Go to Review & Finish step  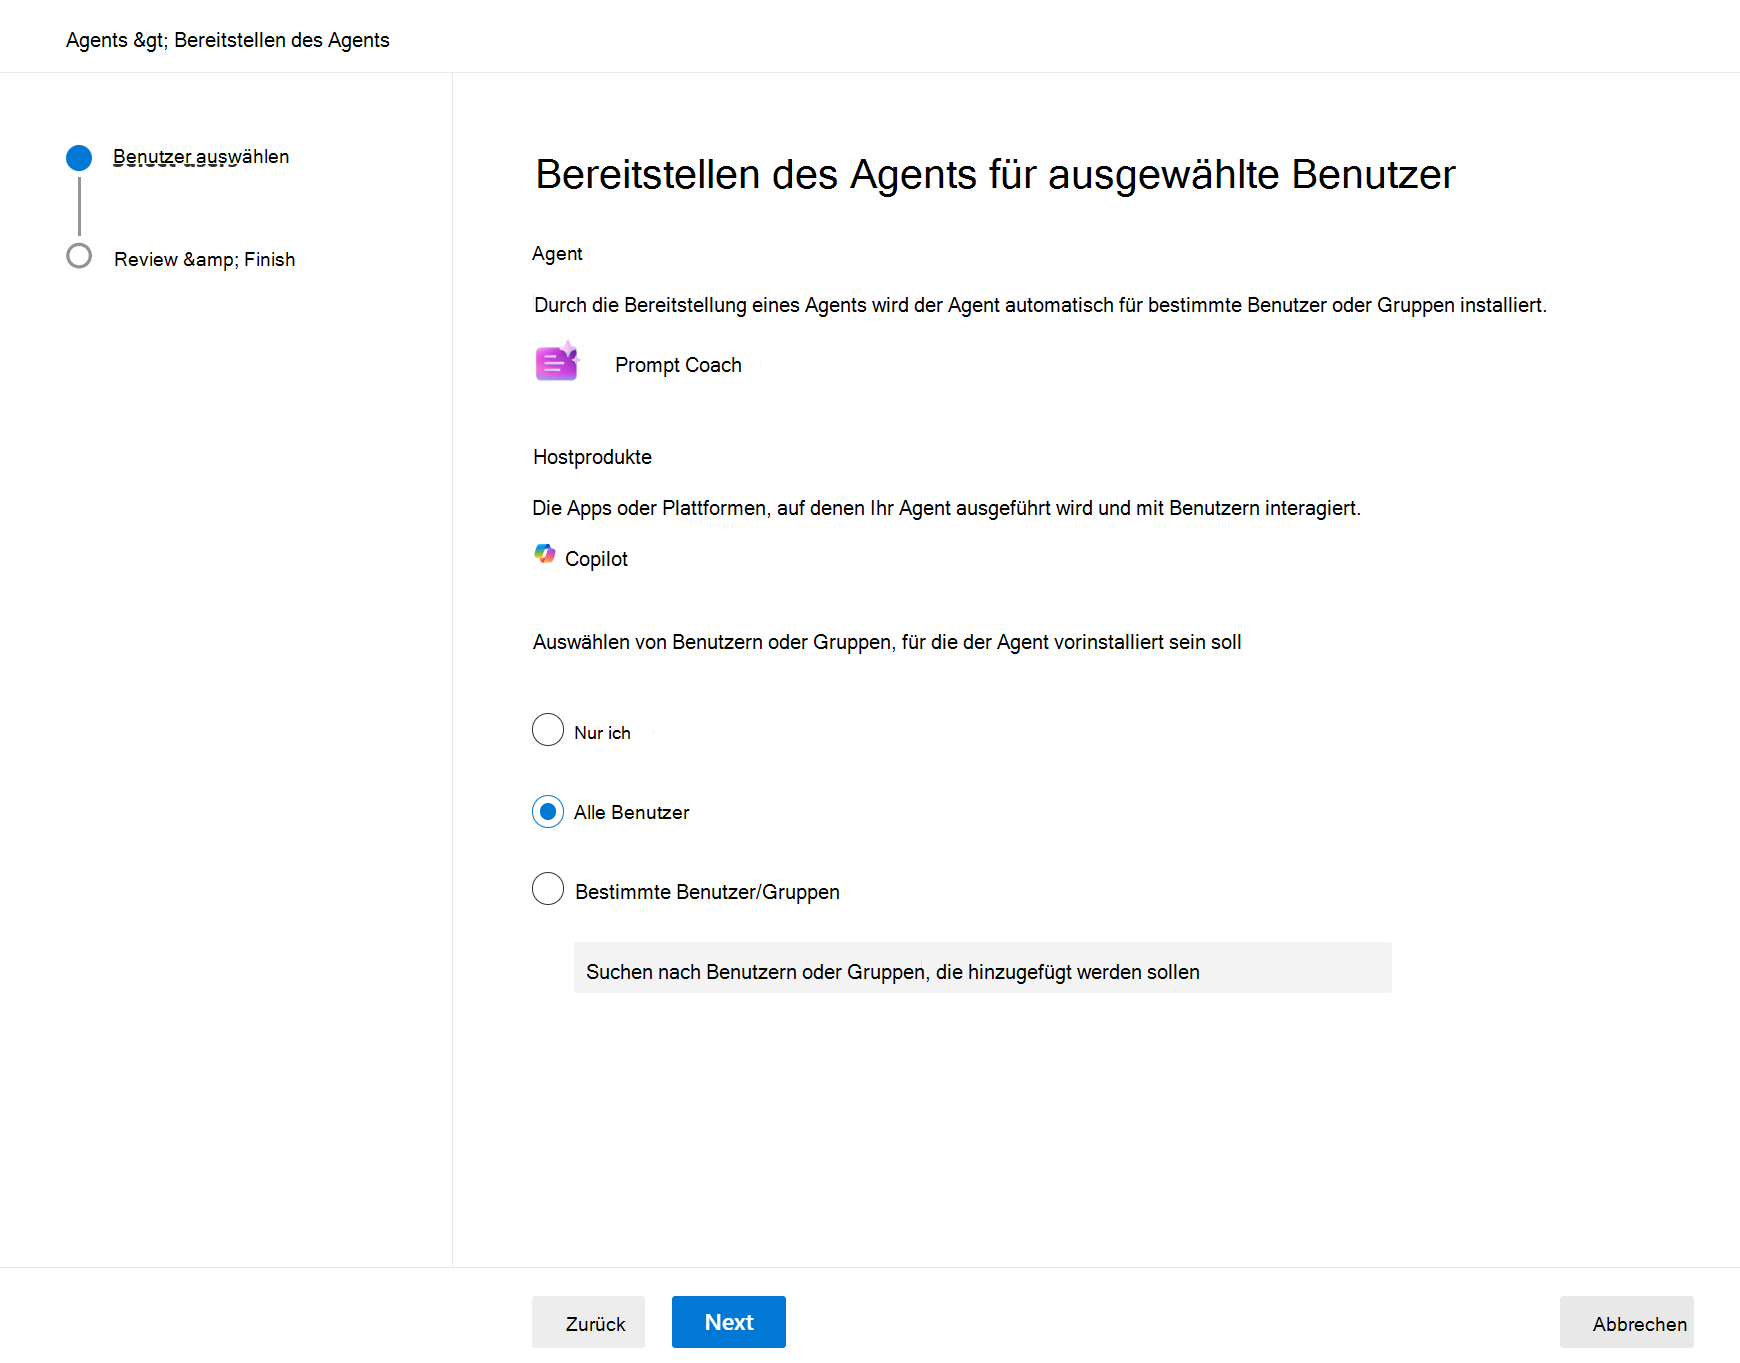[x=205, y=259]
